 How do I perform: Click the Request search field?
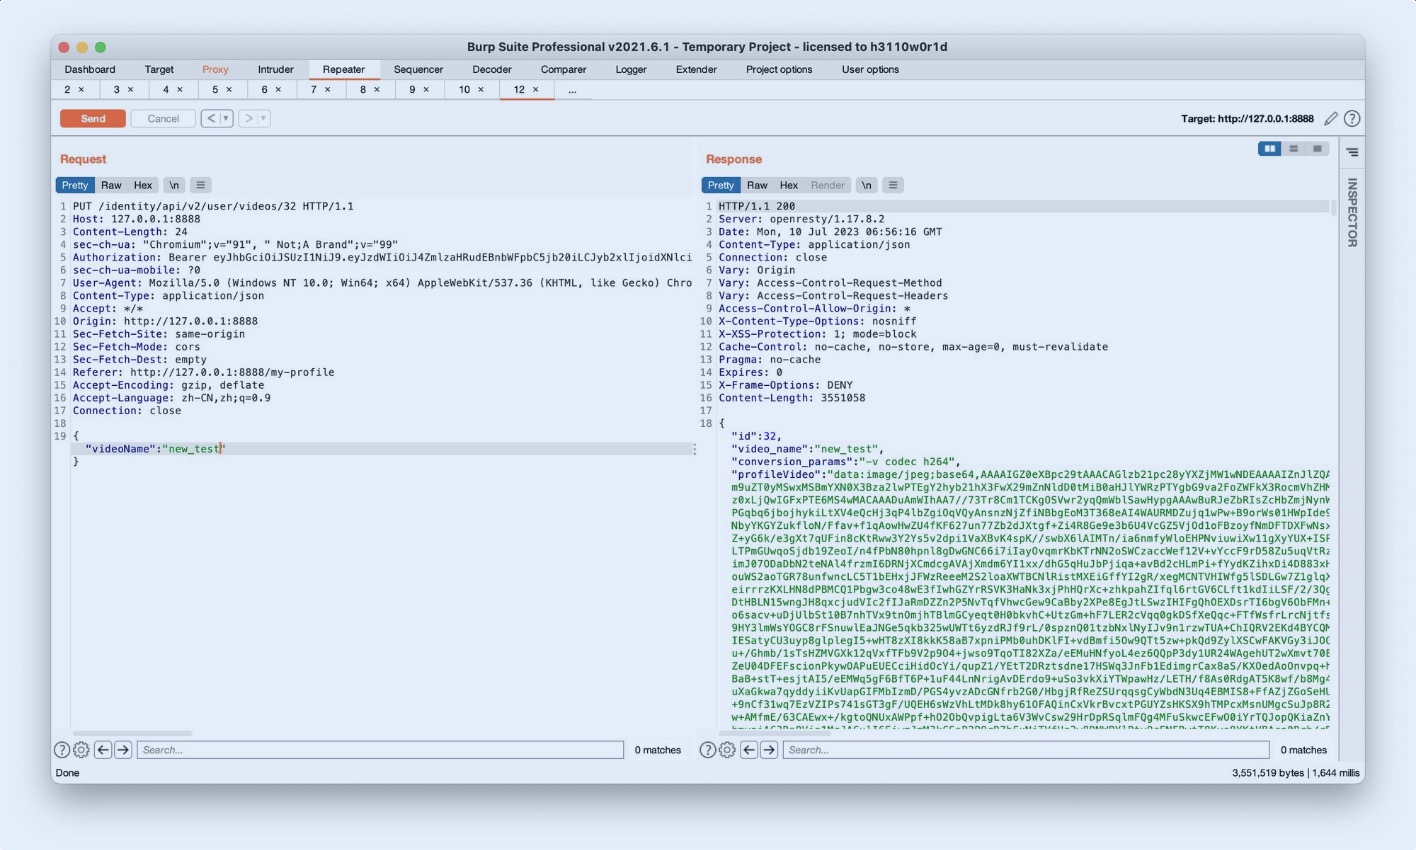tap(380, 750)
